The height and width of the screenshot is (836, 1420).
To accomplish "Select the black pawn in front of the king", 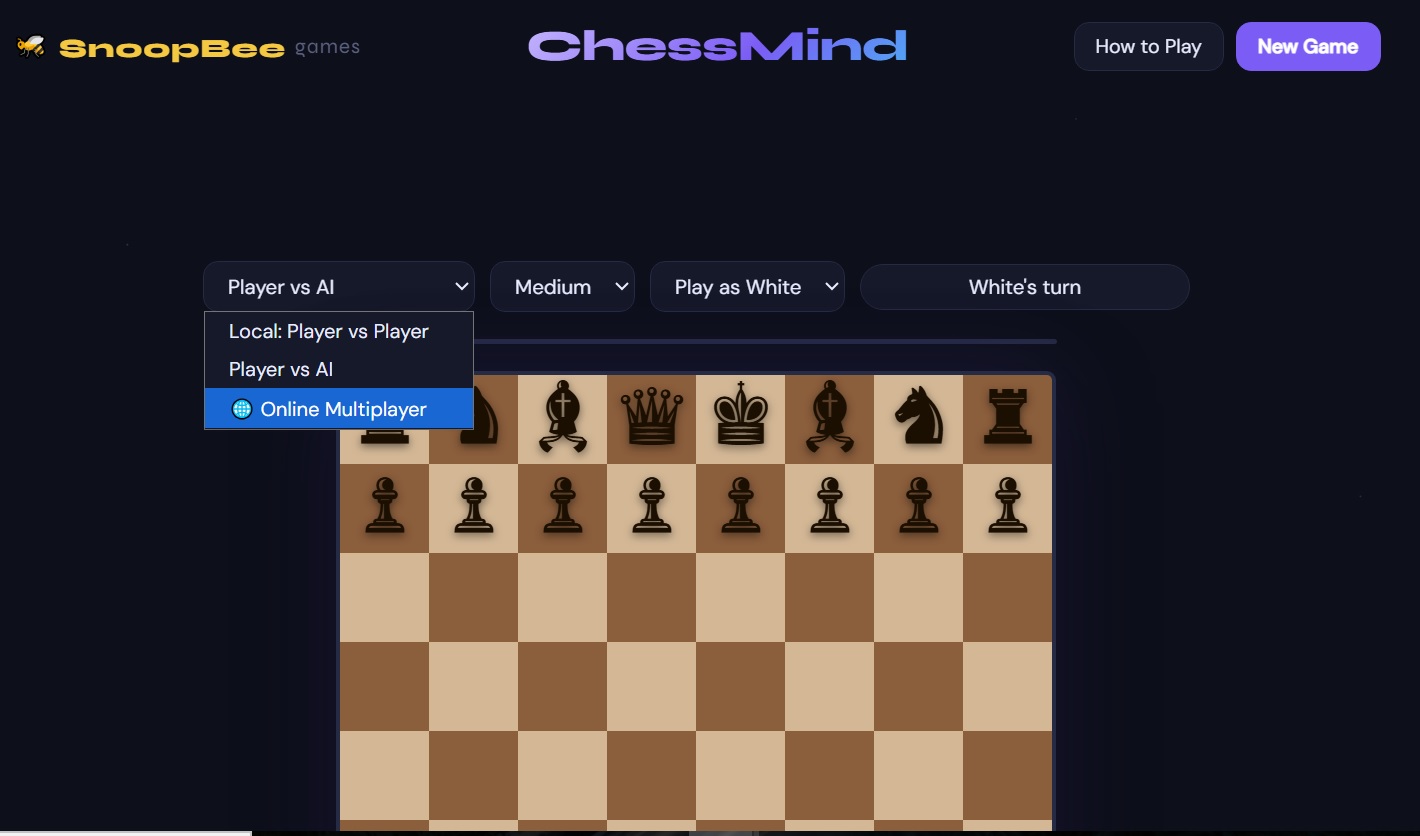I will click(740, 505).
